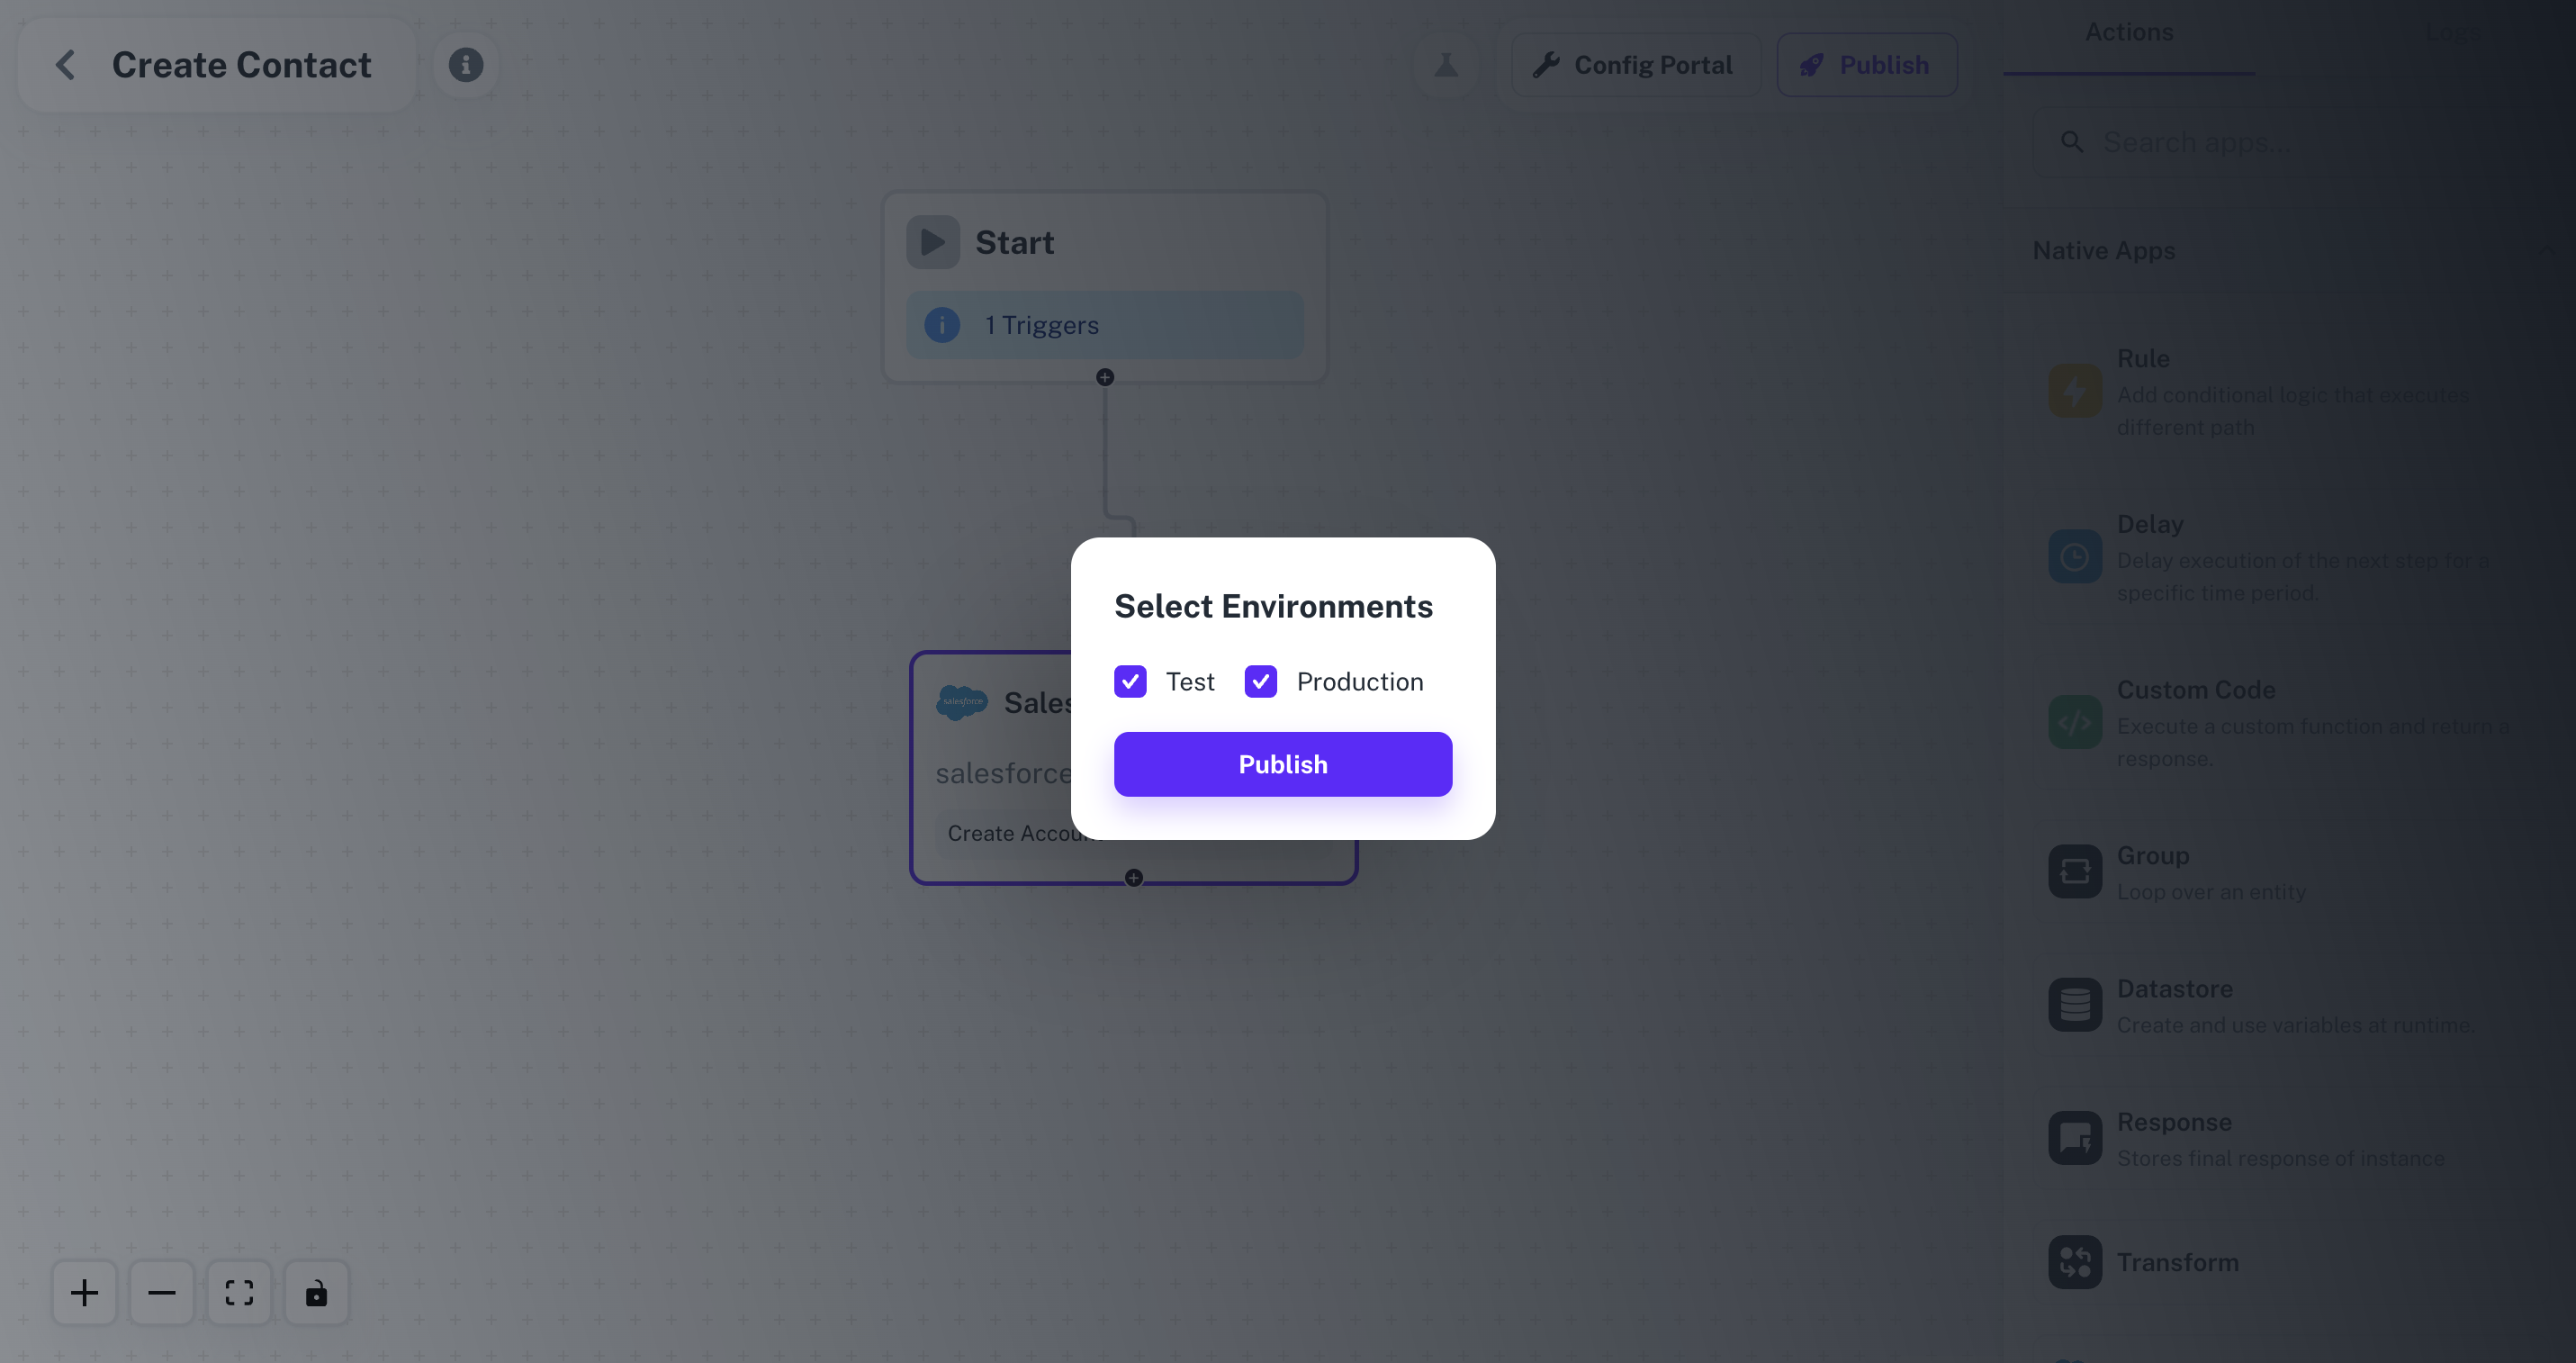Zoom out of the workflow canvas

point(161,1292)
